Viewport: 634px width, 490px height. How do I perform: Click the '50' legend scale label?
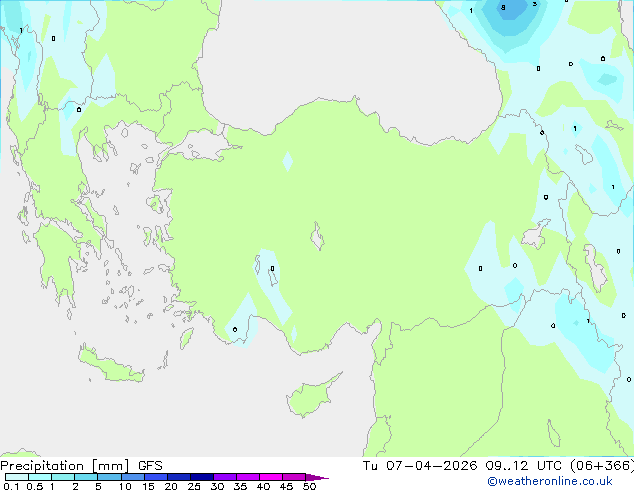[310, 486]
